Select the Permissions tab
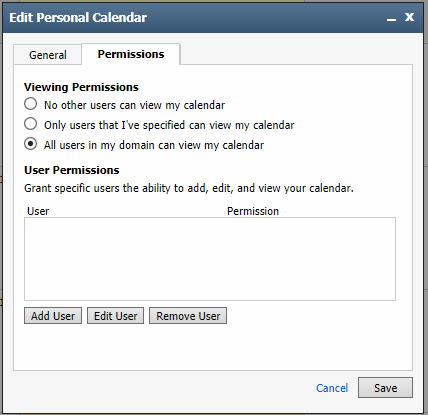The image size is (428, 415). tap(131, 54)
